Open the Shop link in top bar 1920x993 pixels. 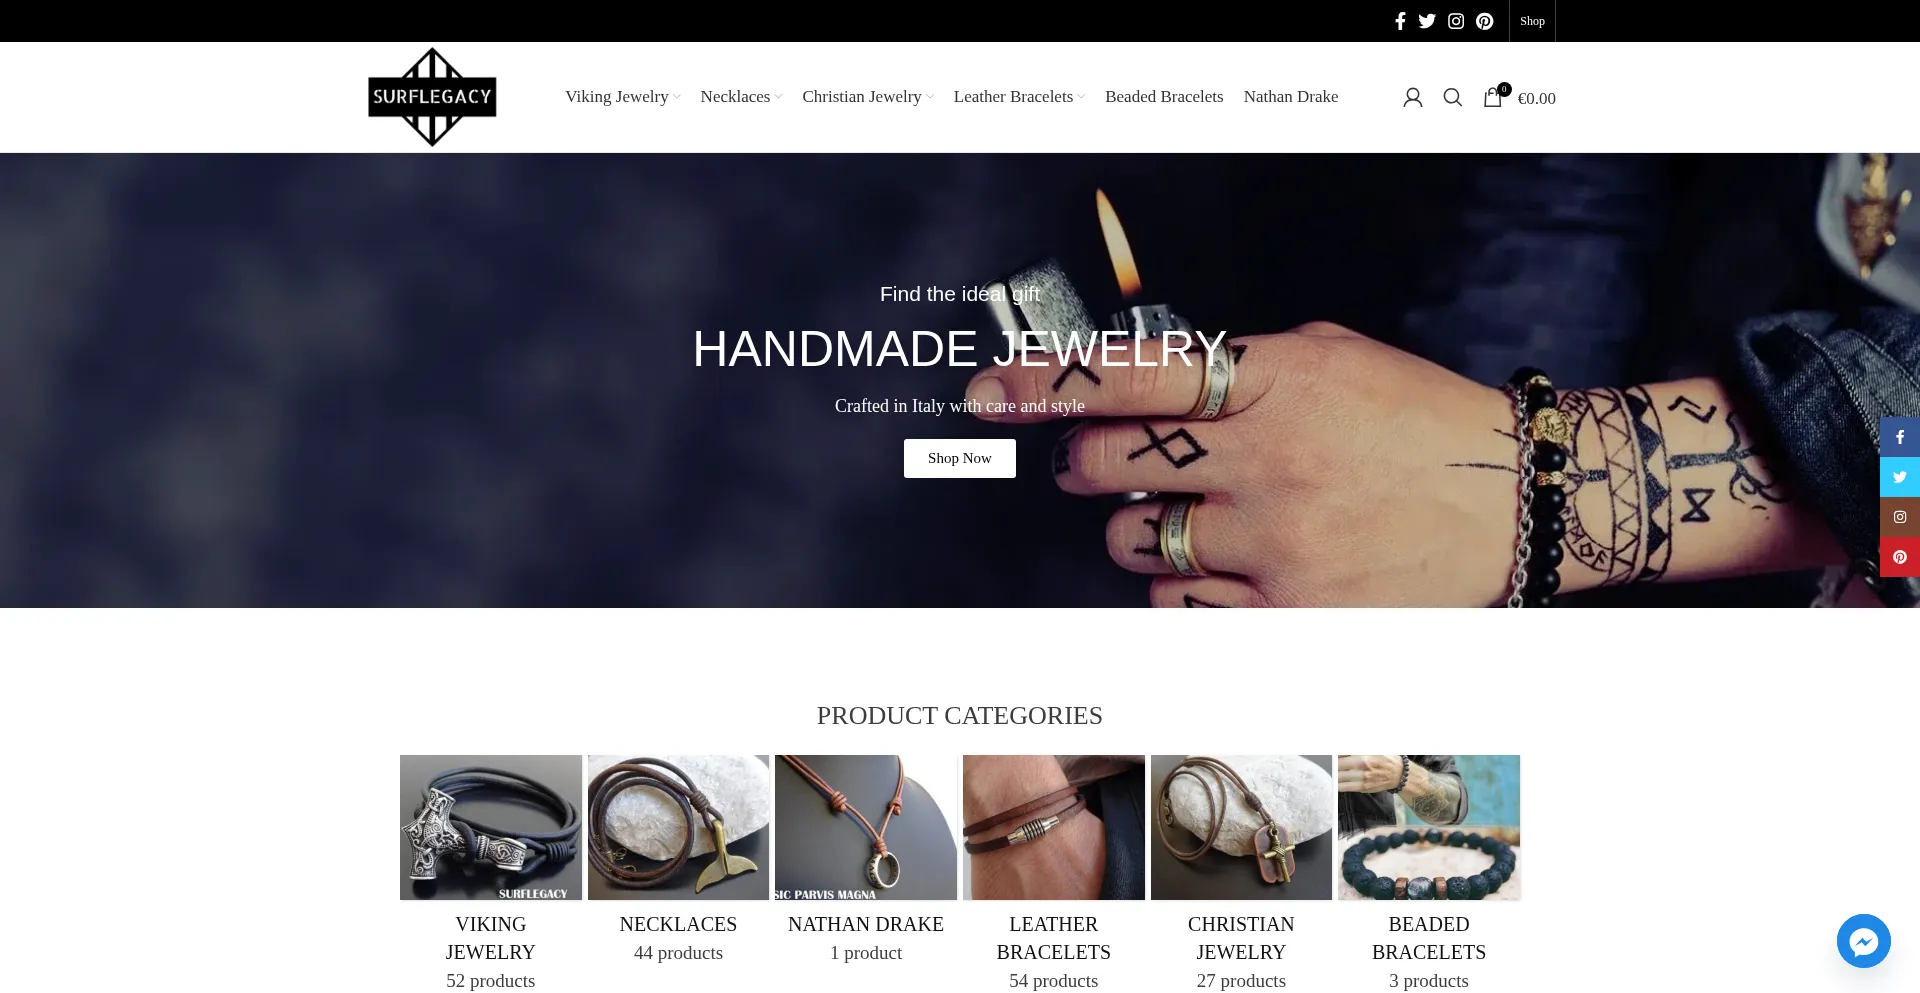click(1532, 21)
